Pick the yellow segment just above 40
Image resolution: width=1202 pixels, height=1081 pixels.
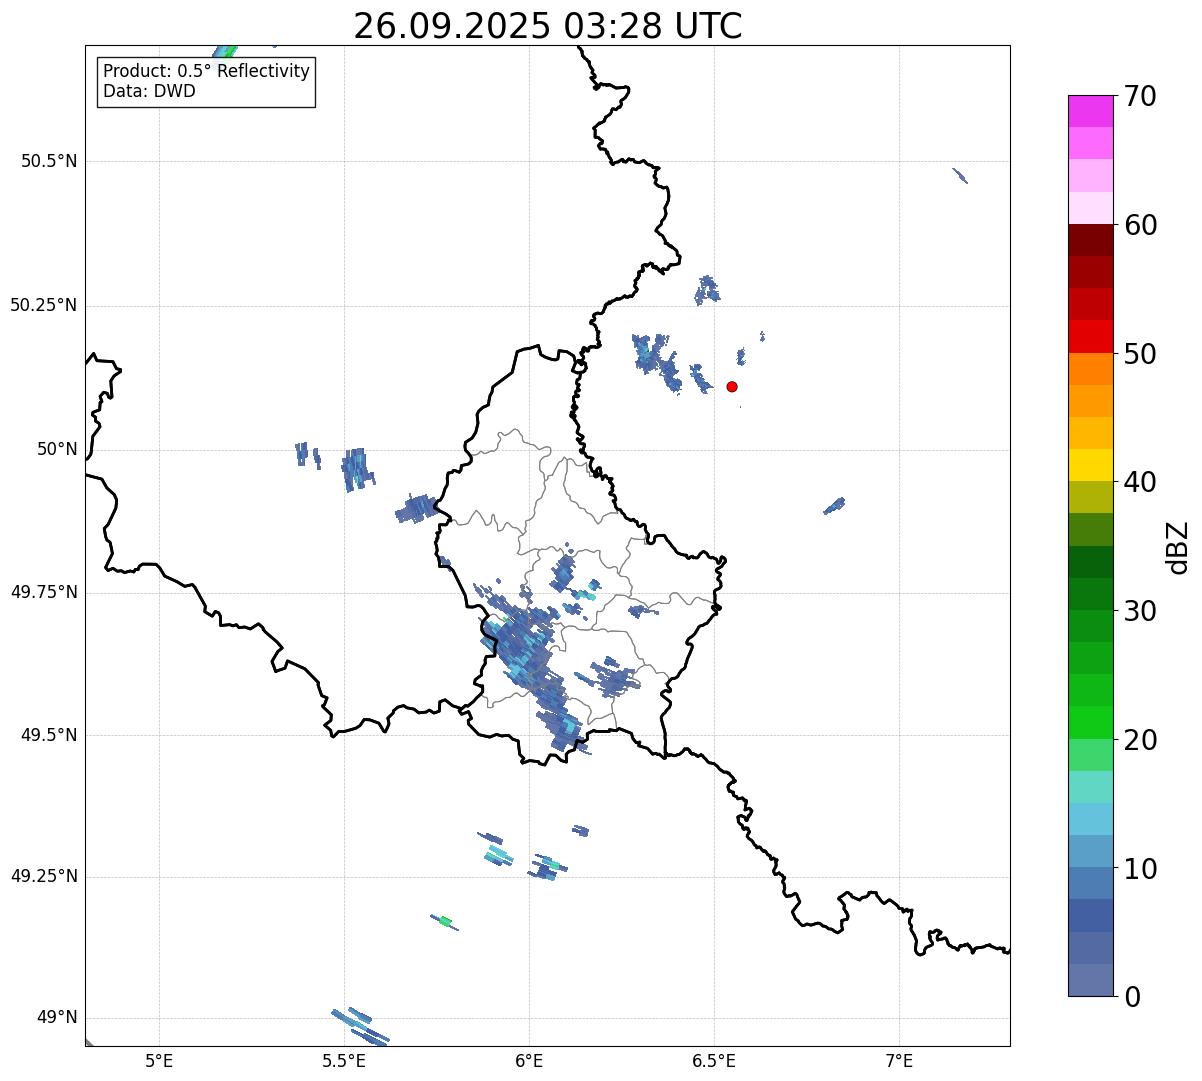click(1090, 465)
